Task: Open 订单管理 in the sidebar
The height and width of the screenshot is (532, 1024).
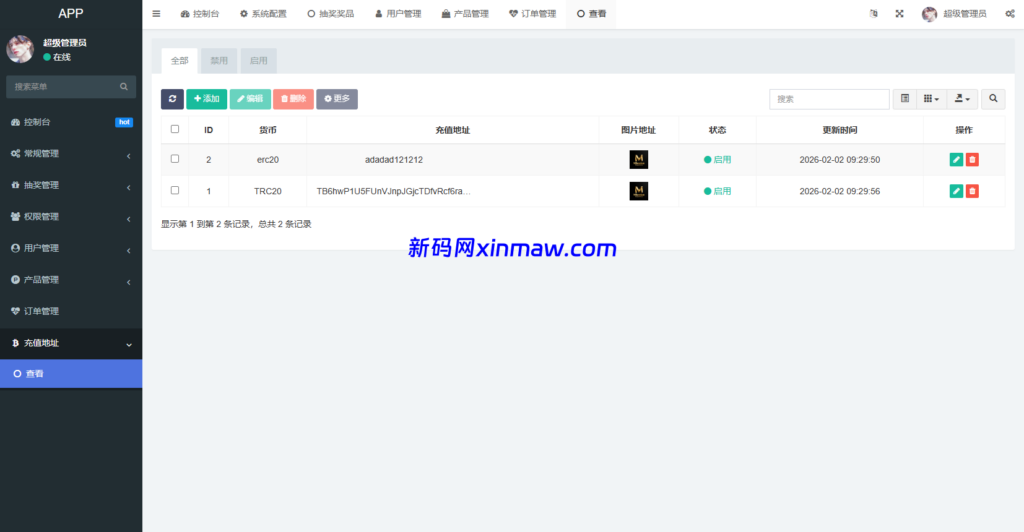Action: pos(71,311)
